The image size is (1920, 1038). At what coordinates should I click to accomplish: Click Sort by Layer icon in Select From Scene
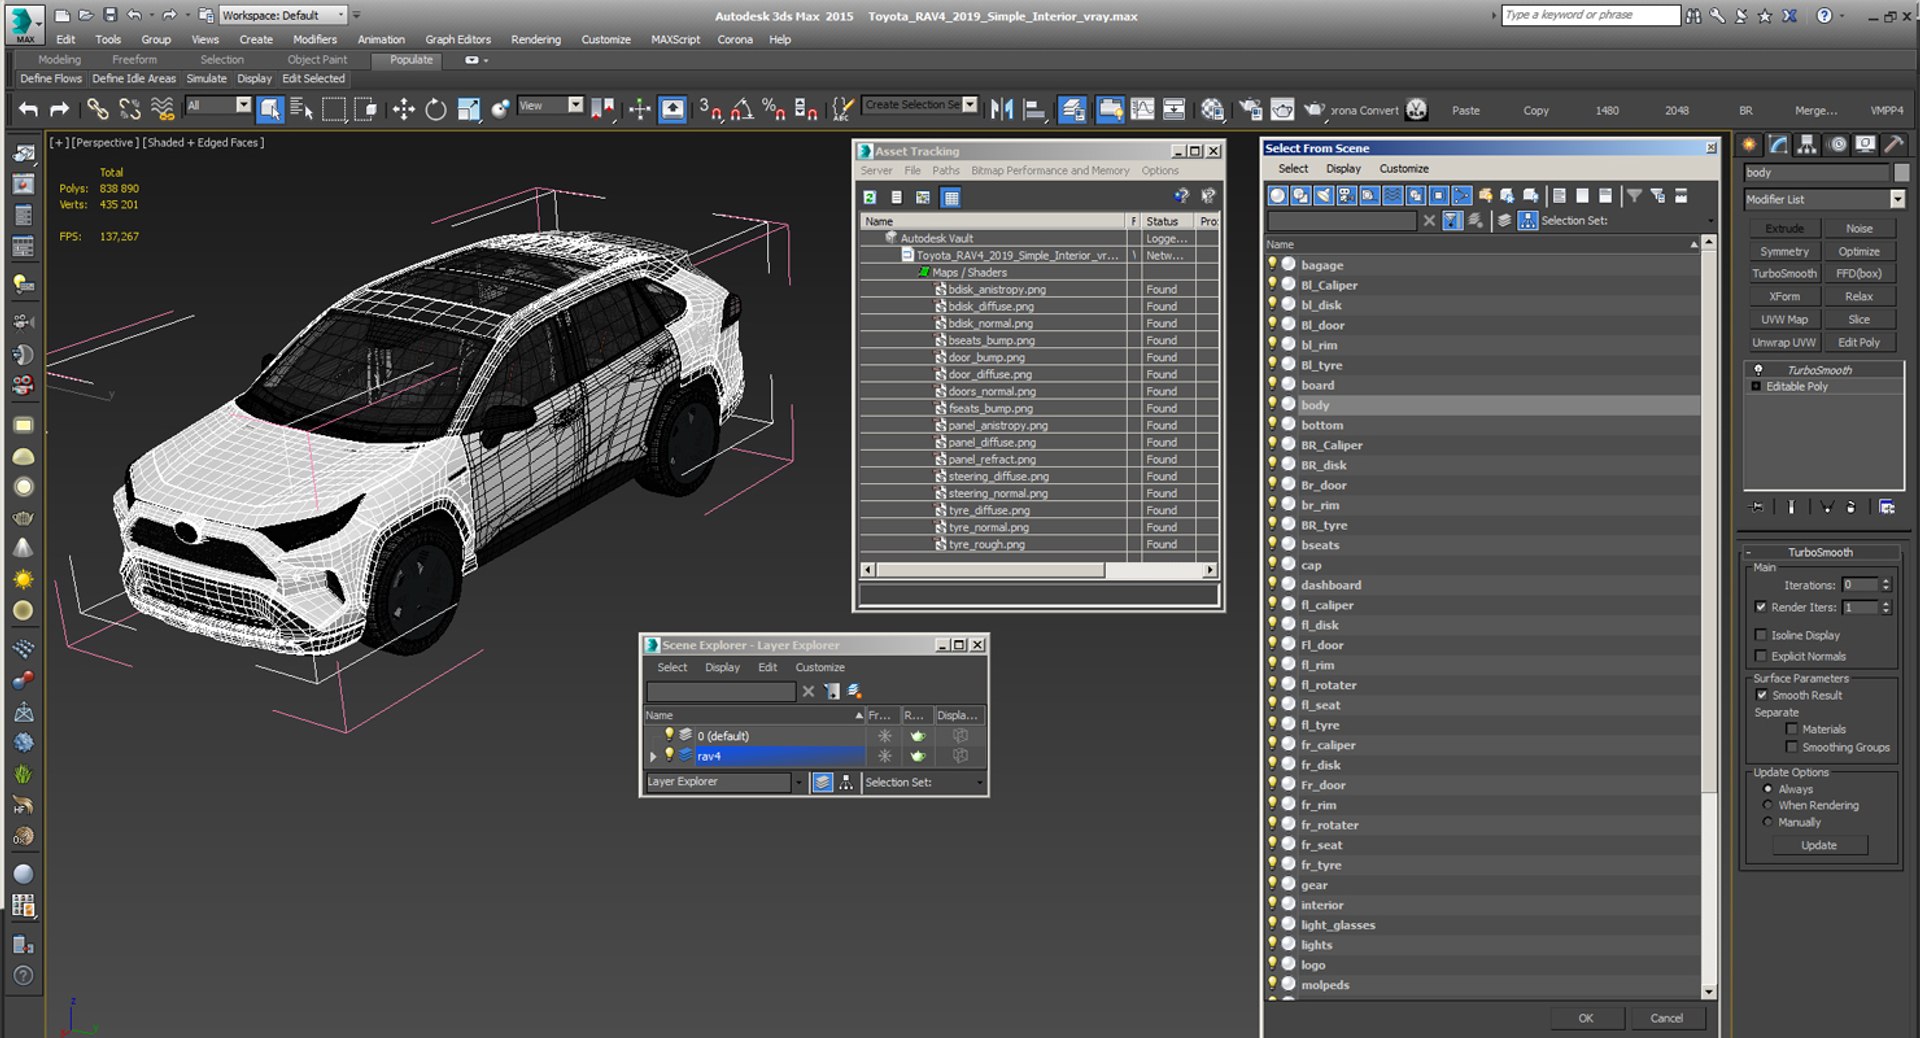[x=1504, y=221]
